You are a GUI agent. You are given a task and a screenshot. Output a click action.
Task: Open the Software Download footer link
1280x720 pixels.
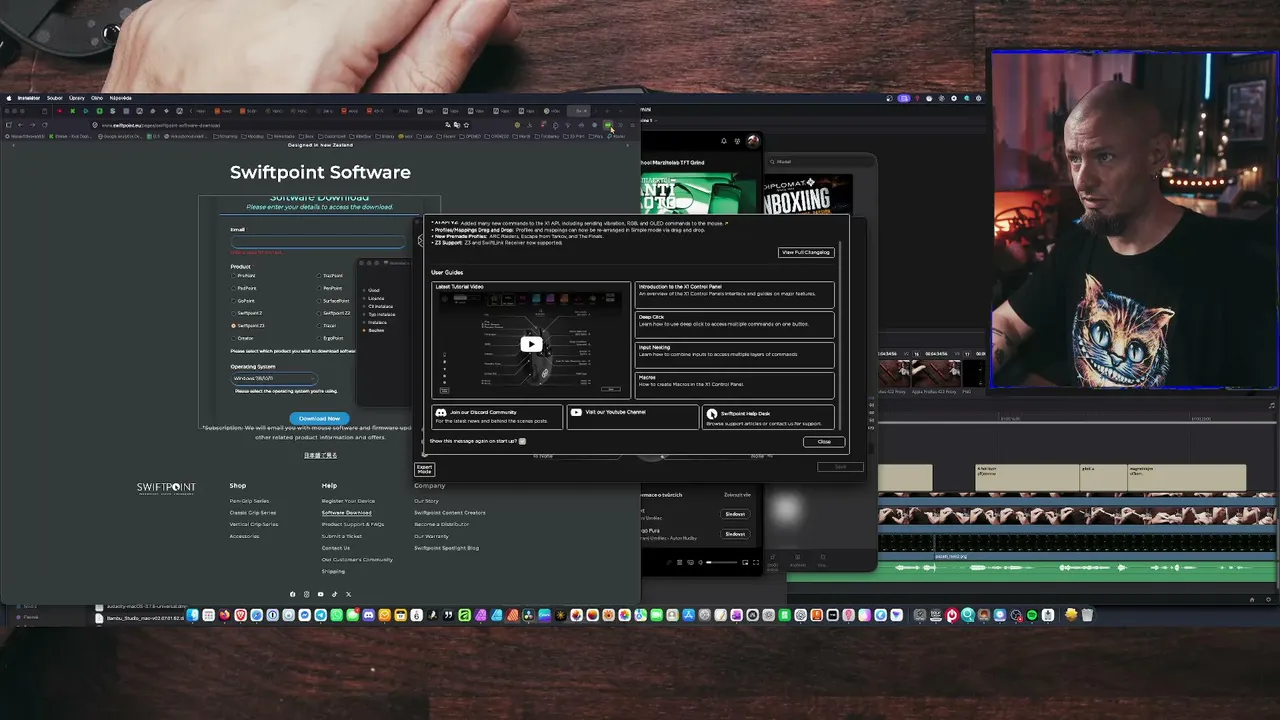click(346, 512)
